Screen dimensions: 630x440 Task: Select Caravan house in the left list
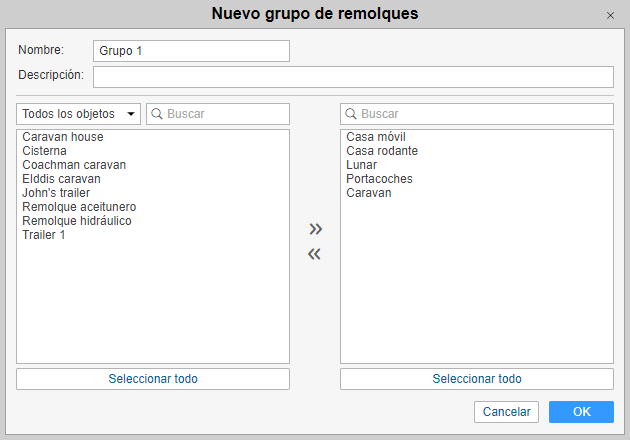click(x=63, y=137)
